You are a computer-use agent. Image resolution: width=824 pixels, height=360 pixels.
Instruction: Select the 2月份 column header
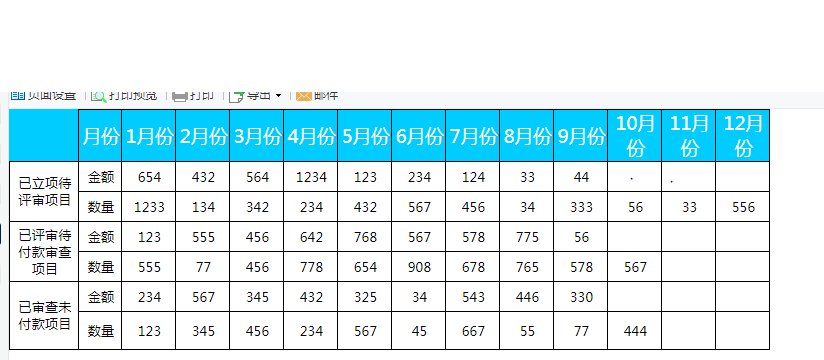(203, 136)
